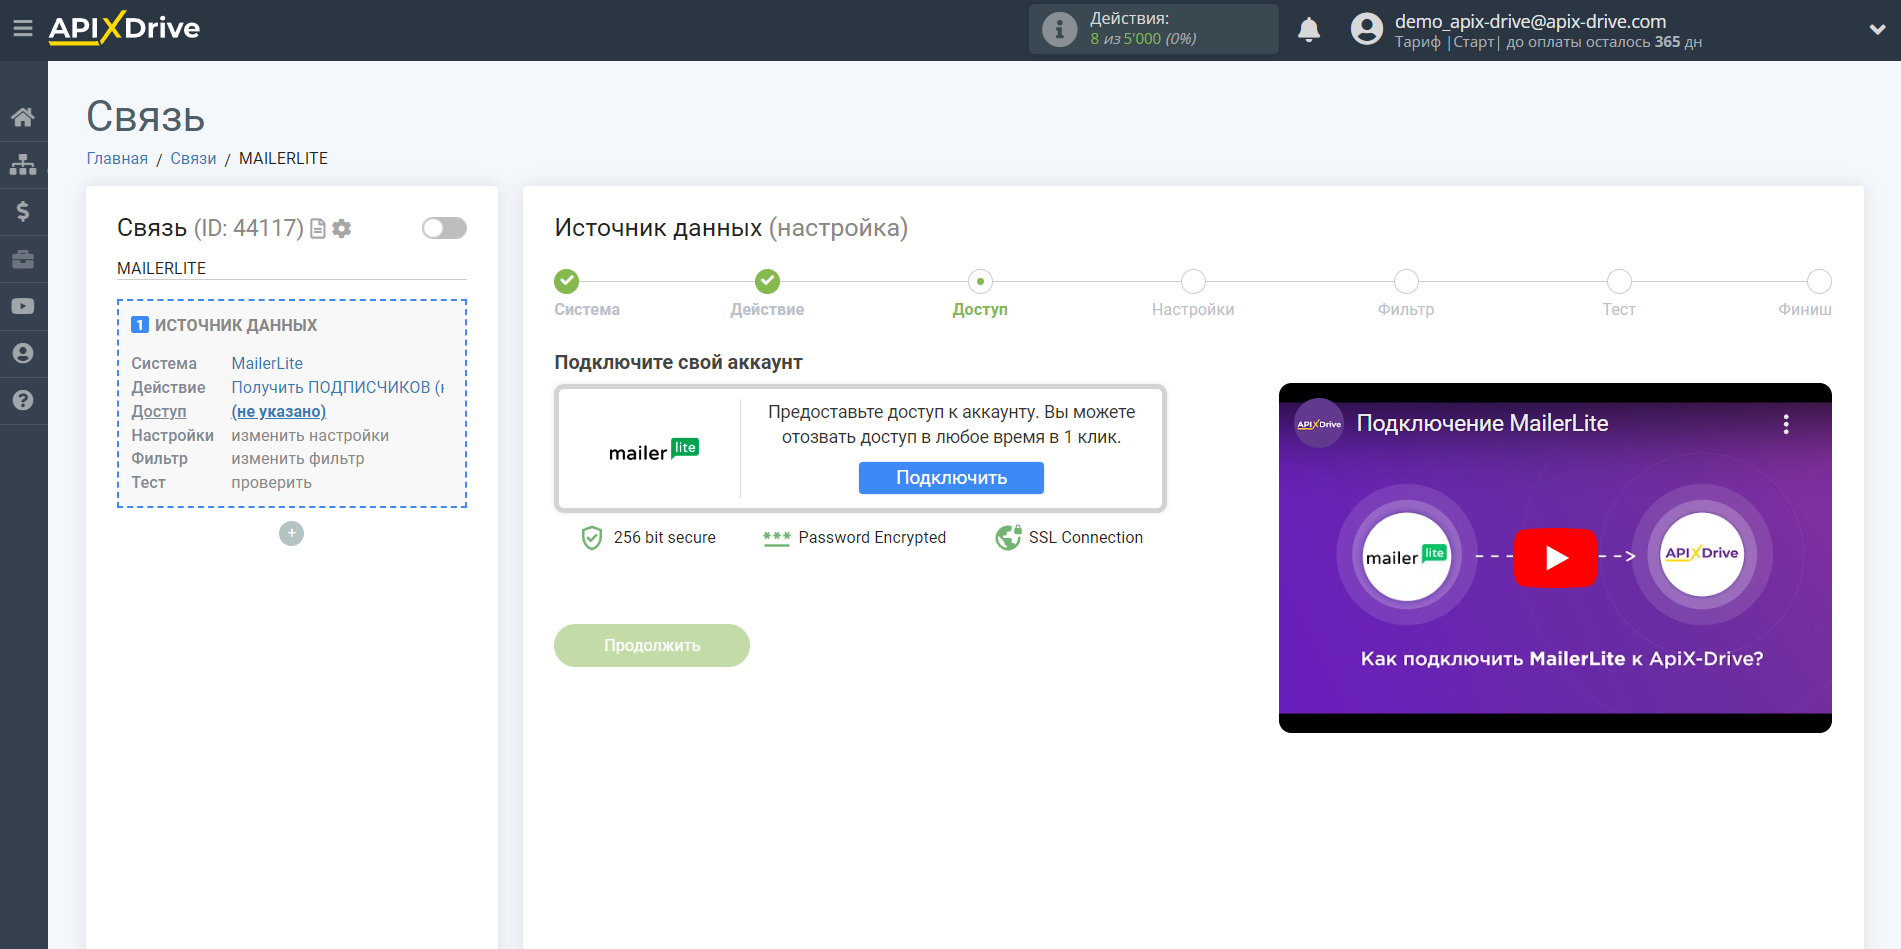Screen dimensions: 1901x949
Task: Open Получить ПОДПИСЧИКОВ action link
Action: [338, 387]
